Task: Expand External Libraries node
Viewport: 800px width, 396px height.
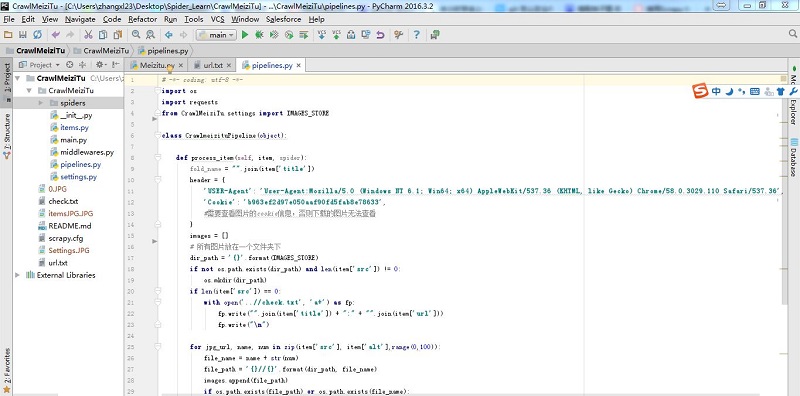Action: (18, 275)
